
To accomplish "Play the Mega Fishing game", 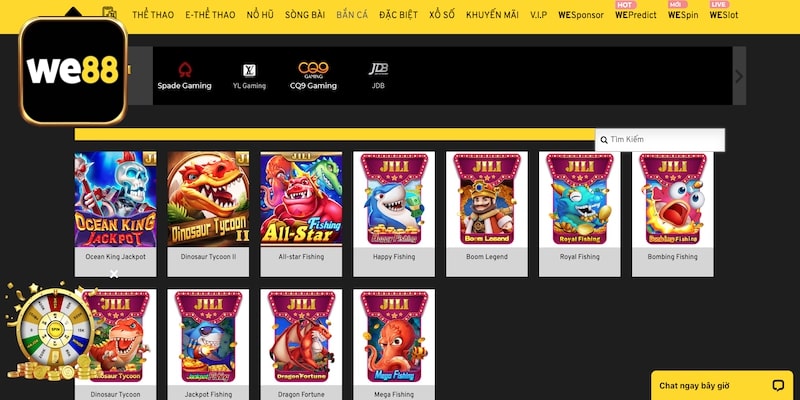I will [x=394, y=344].
